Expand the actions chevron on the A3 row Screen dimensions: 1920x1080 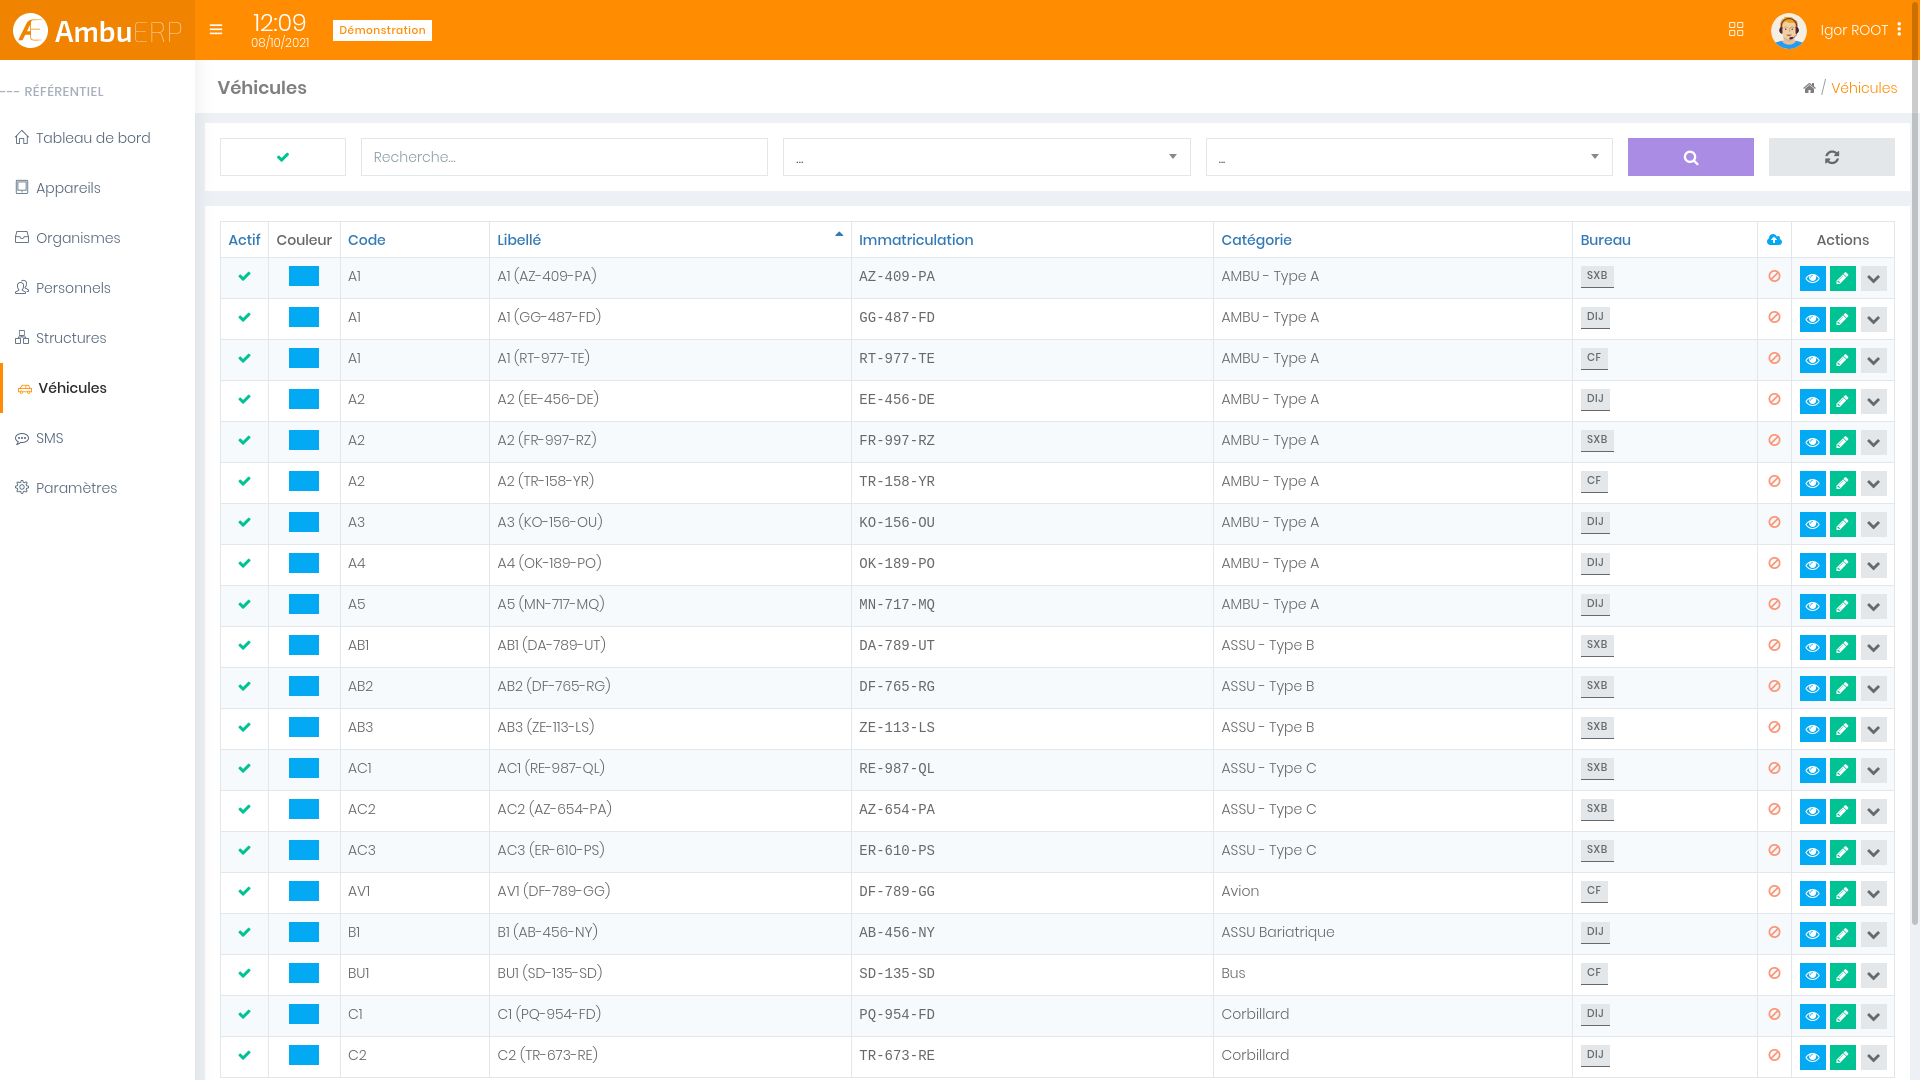[x=1873, y=524]
